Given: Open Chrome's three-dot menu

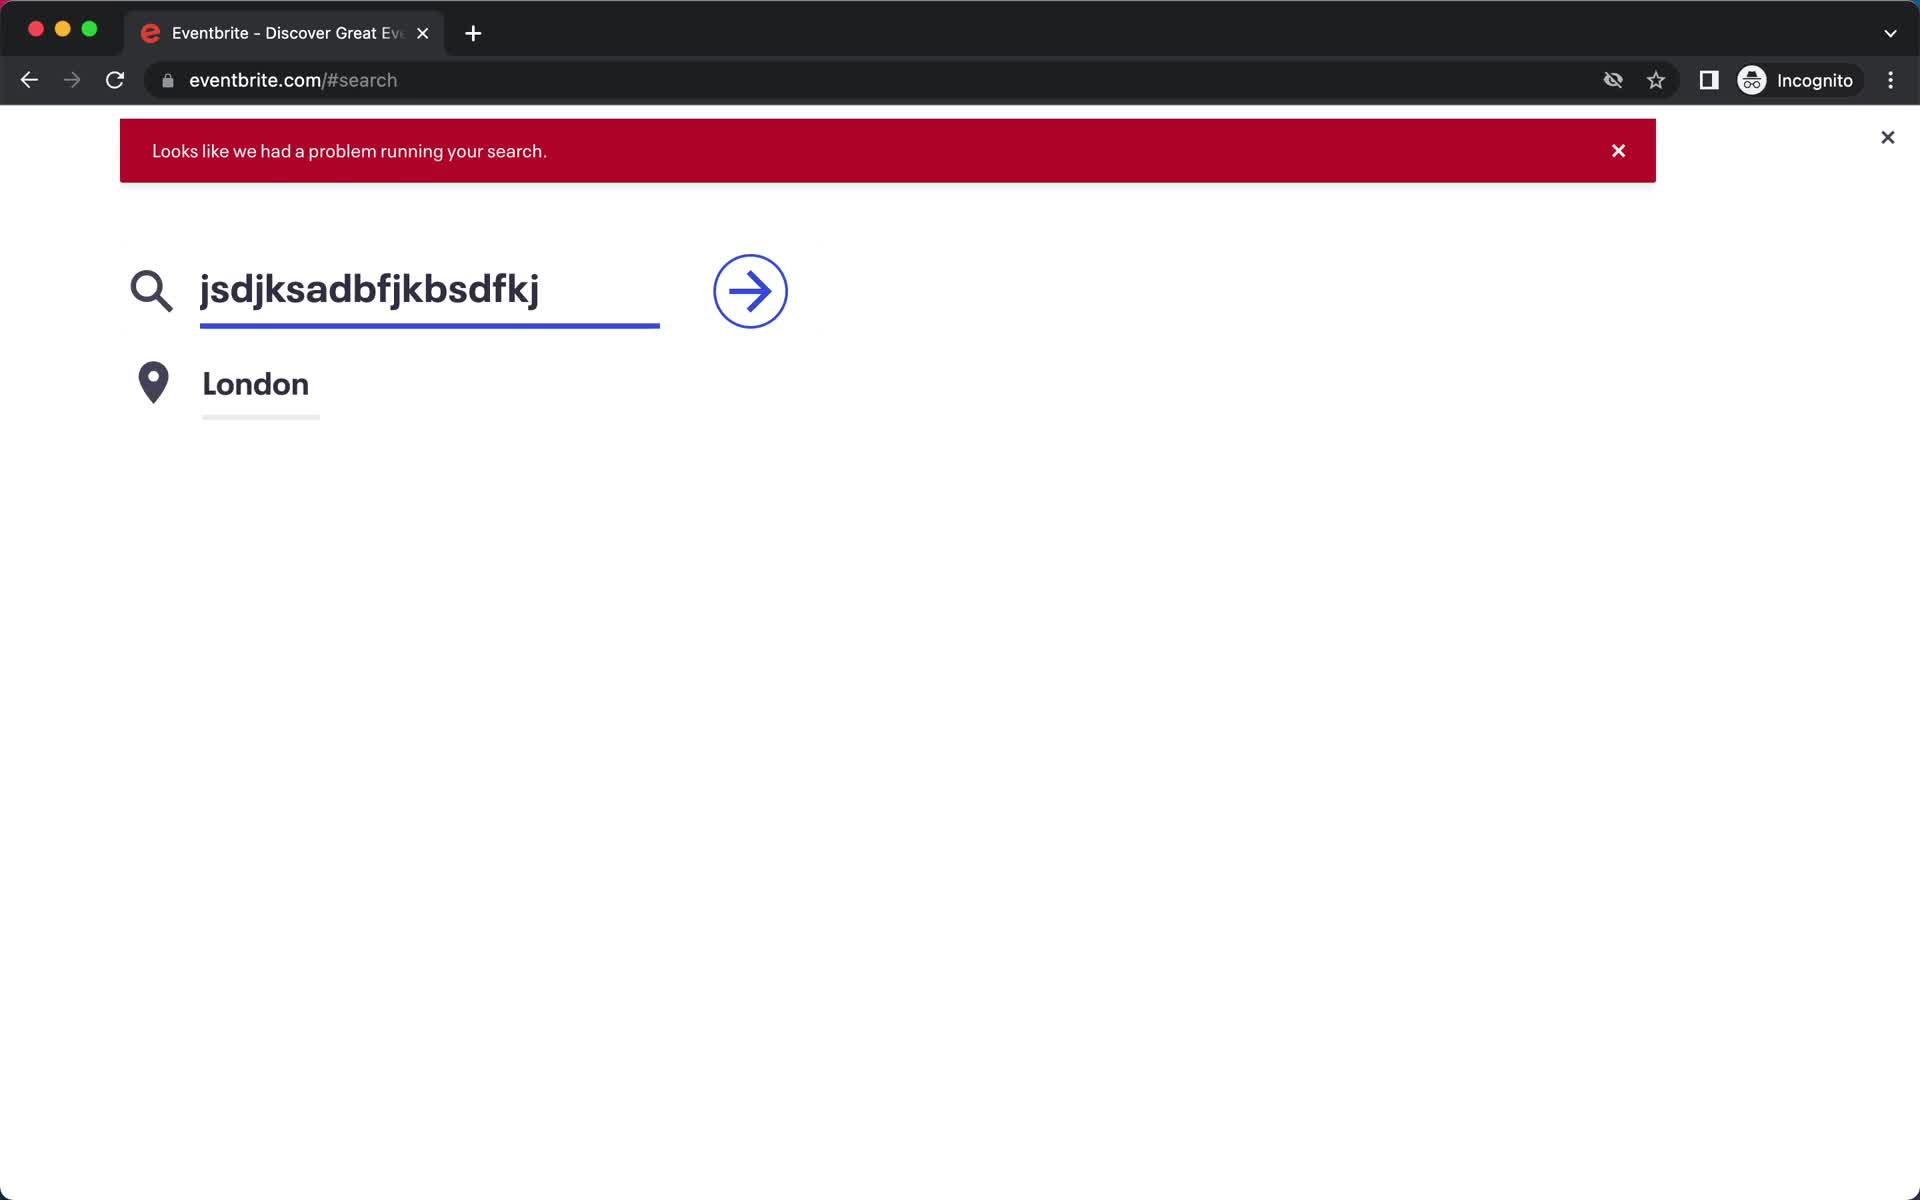Looking at the screenshot, I should coord(1890,80).
